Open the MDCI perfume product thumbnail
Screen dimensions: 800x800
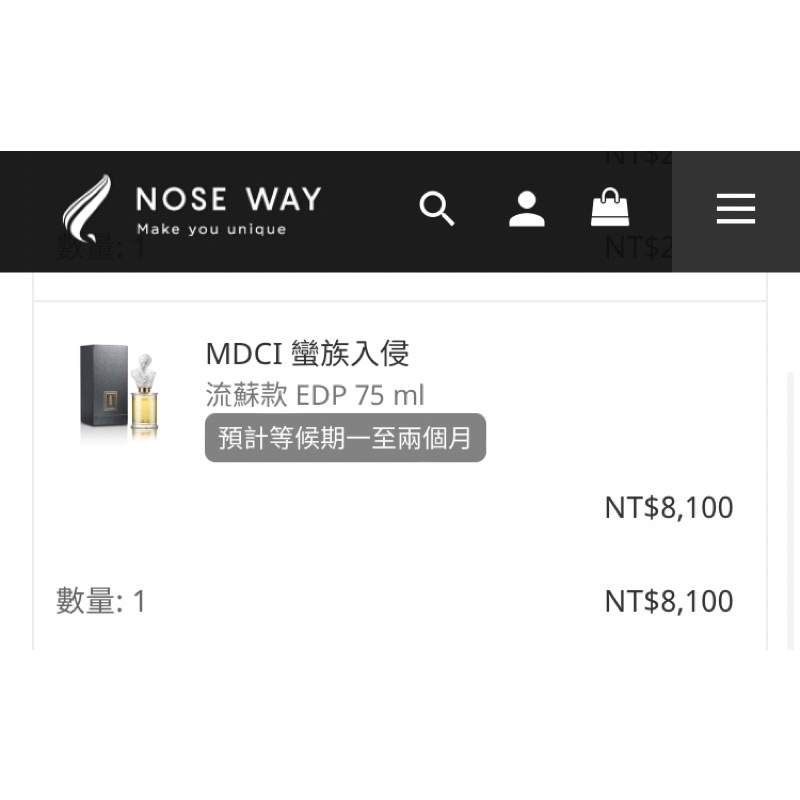click(119, 391)
